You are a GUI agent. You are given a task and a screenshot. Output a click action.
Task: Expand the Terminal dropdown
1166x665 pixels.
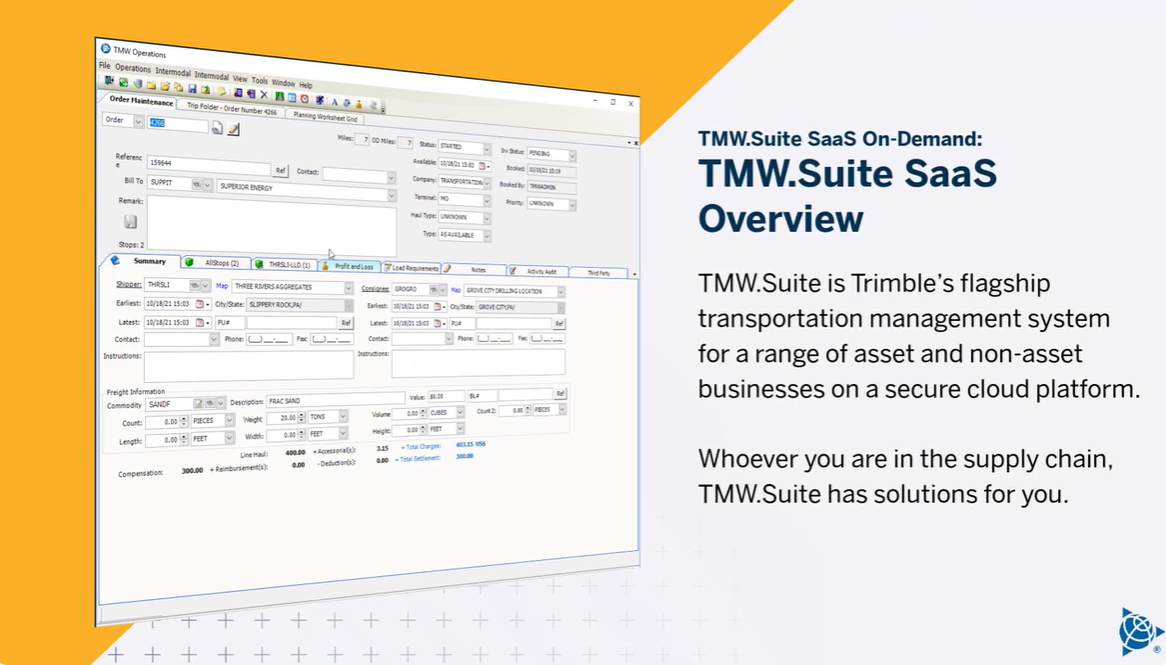tap(486, 201)
